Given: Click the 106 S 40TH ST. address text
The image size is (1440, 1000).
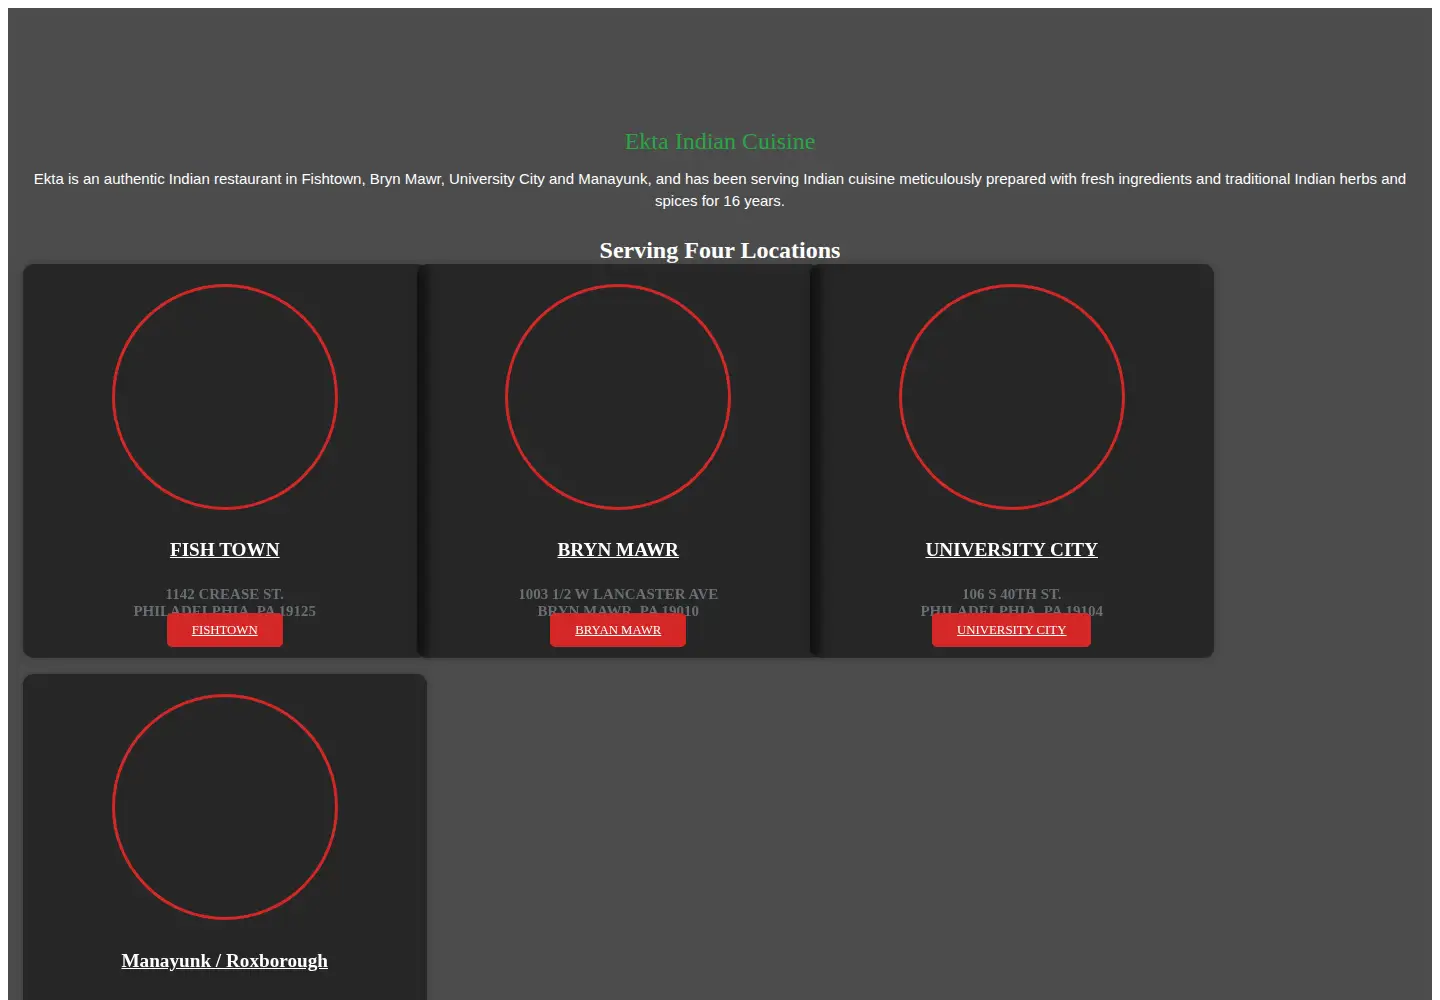Looking at the screenshot, I should point(1011,594).
